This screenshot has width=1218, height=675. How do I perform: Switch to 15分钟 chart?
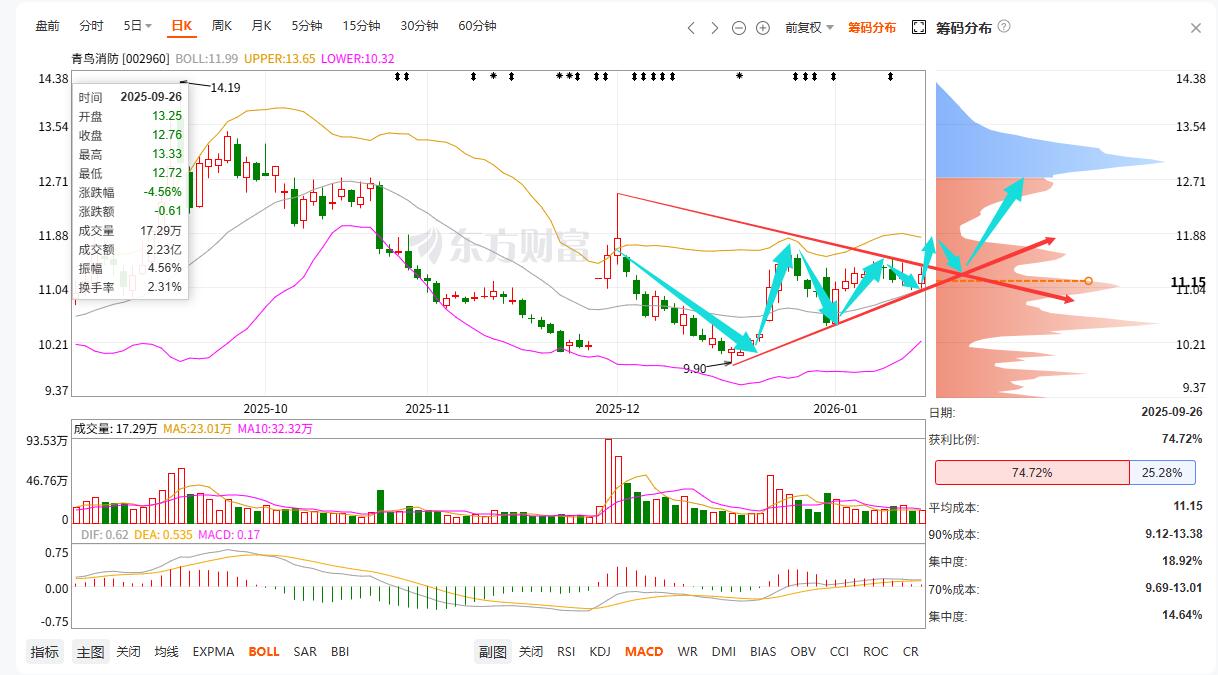(361, 26)
